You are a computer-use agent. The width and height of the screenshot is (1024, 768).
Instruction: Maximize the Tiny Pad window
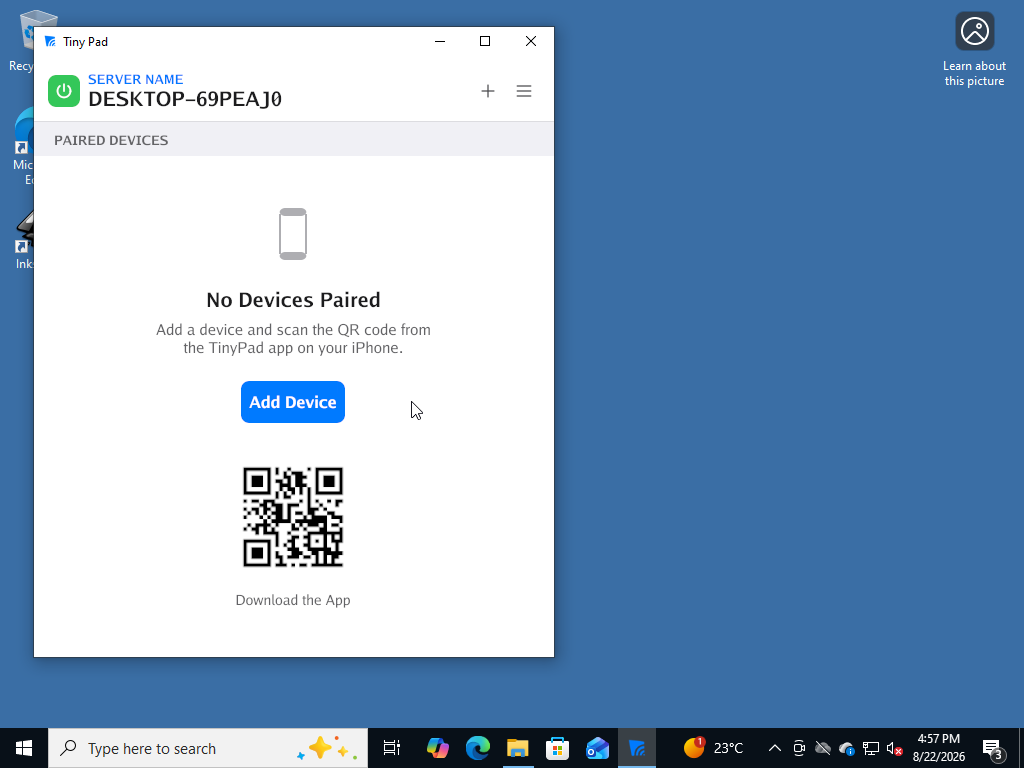point(485,41)
